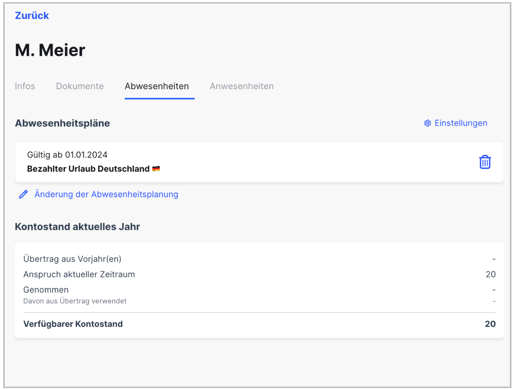Viewport: 513px width, 389px height.
Task: Click Änderung der Abwesenheitsplanung link
Action: click(106, 194)
